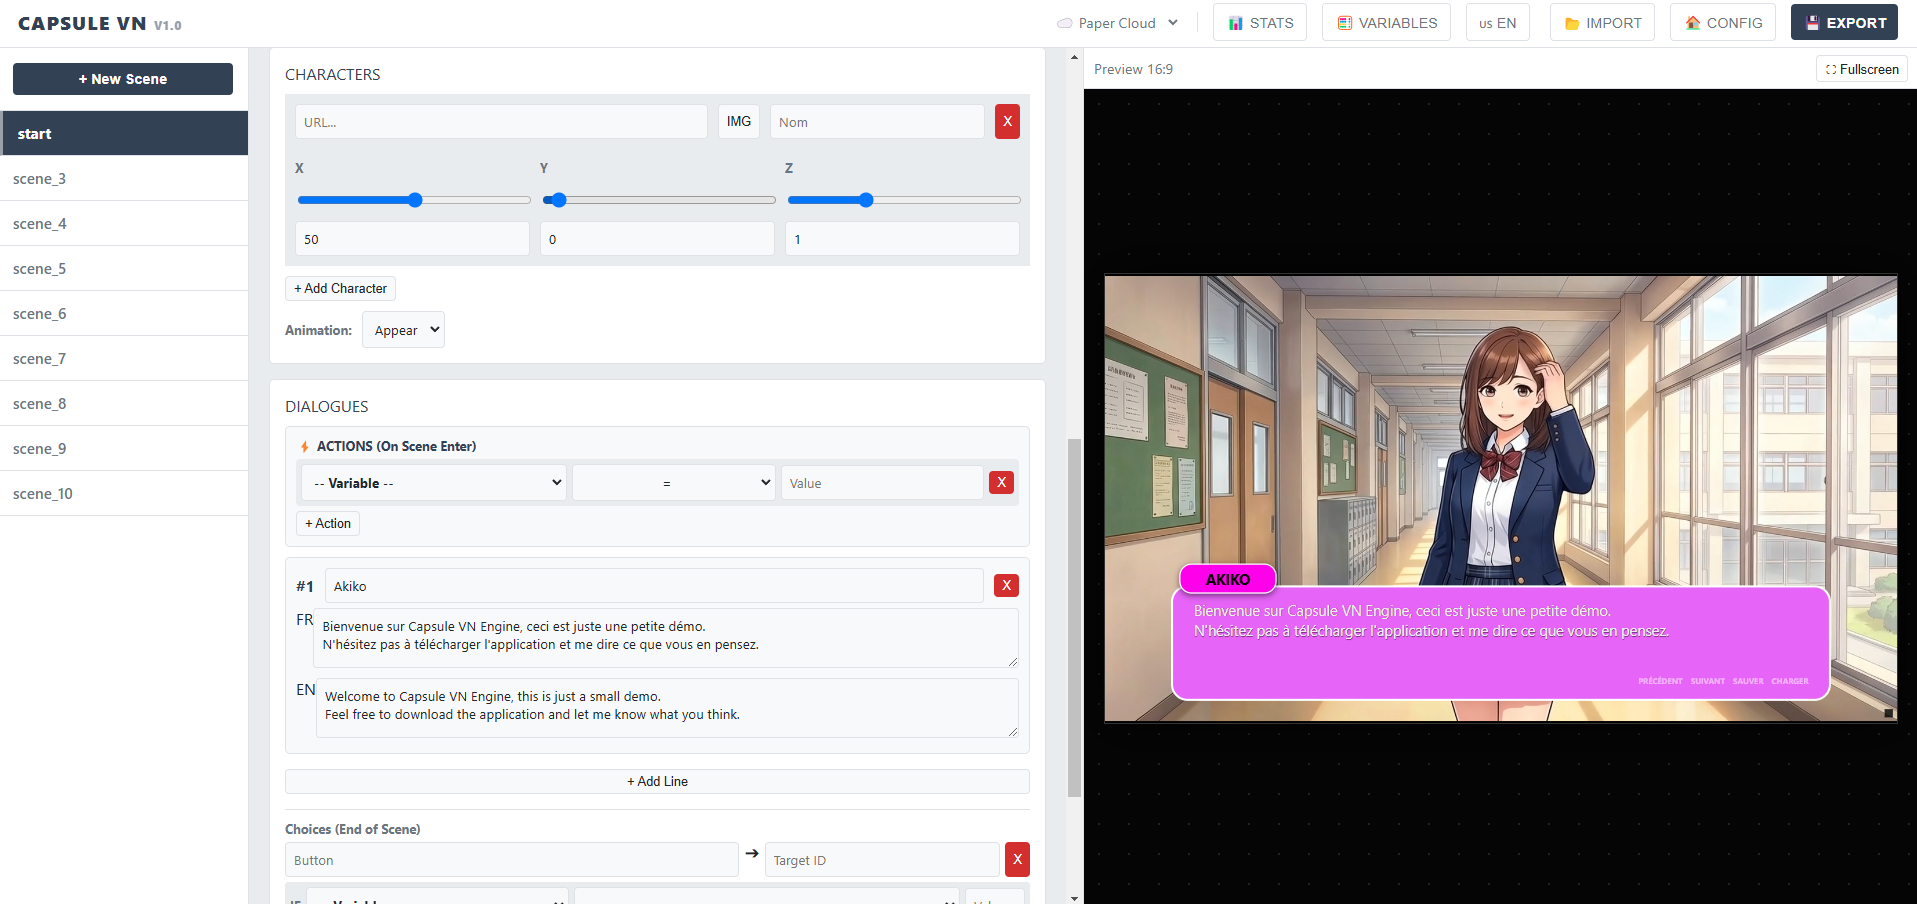
Task: Add a scene-enter action with + Action
Action: click(328, 524)
